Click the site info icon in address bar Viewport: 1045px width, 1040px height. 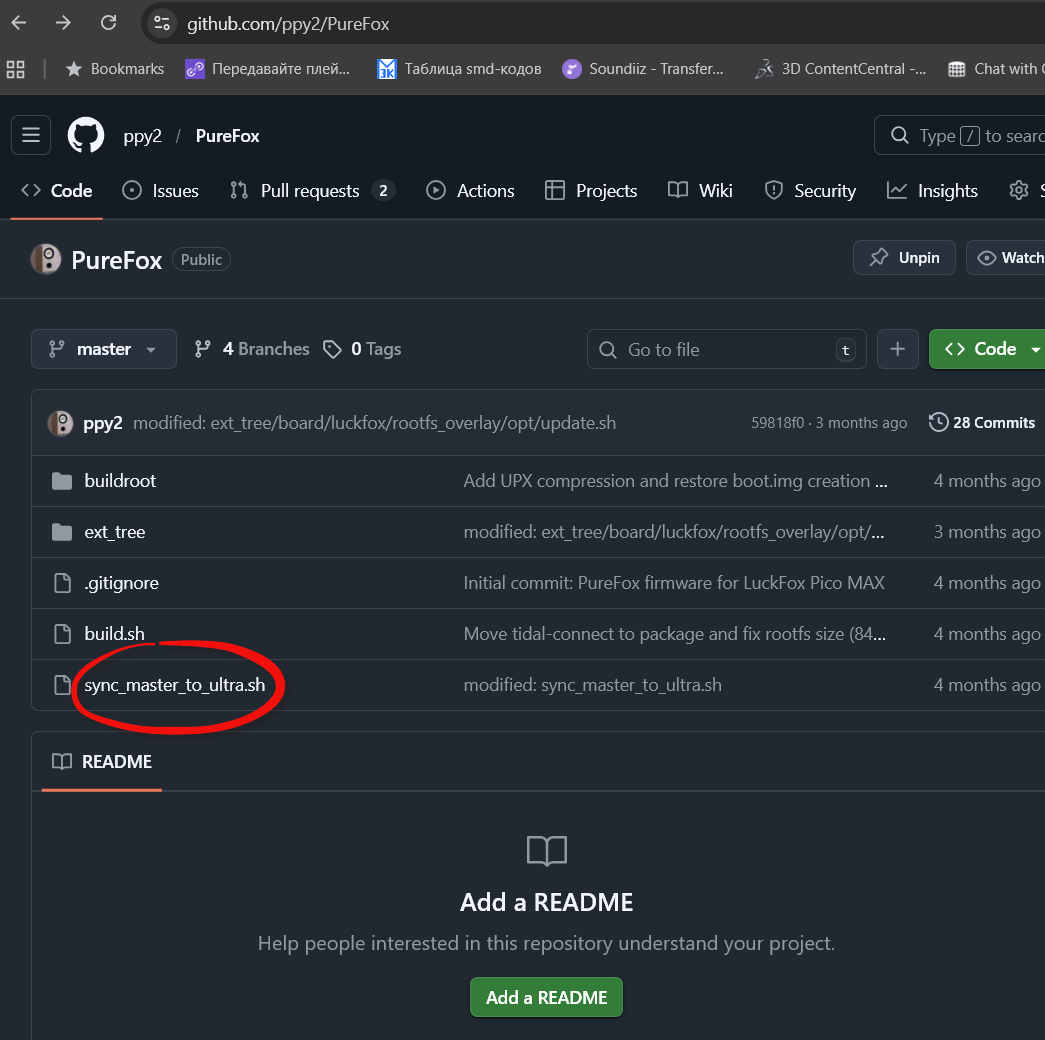(164, 24)
